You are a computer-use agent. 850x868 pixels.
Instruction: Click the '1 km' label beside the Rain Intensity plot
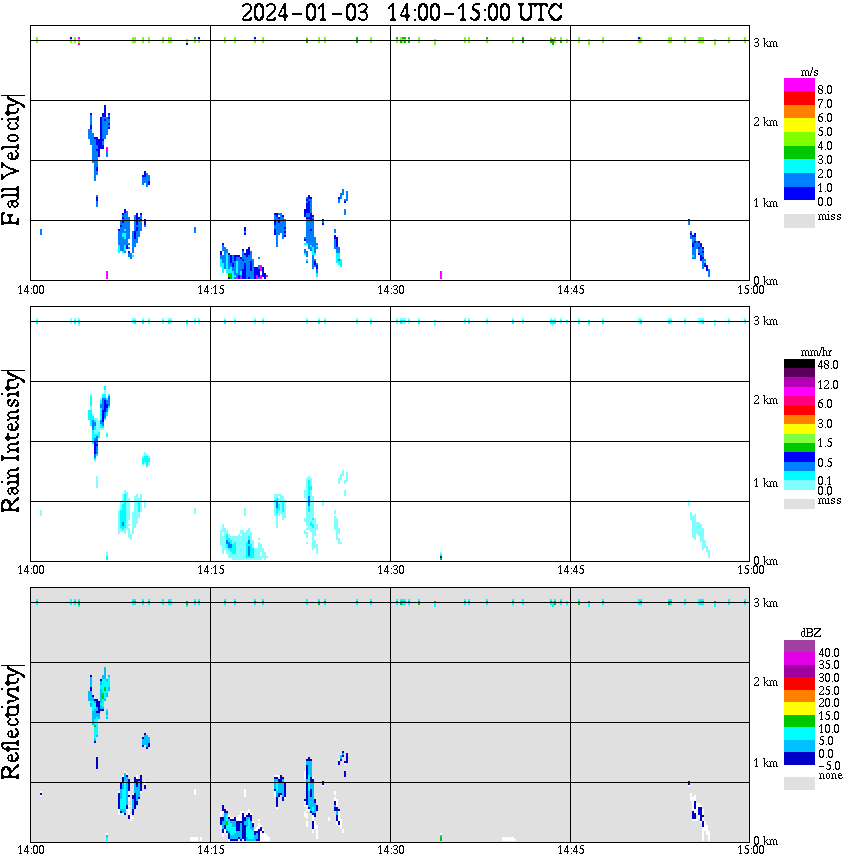pyautogui.click(x=765, y=483)
